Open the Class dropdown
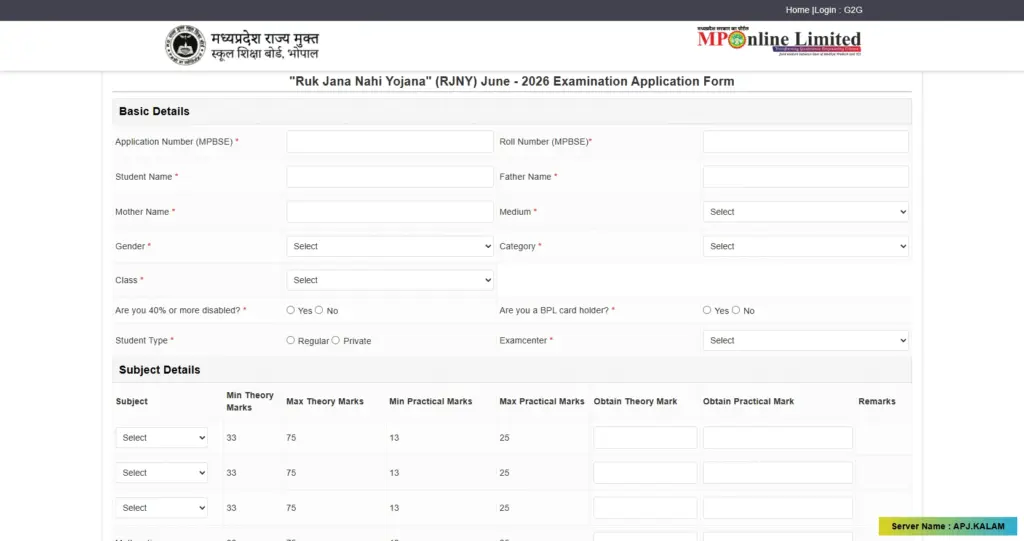 390,280
